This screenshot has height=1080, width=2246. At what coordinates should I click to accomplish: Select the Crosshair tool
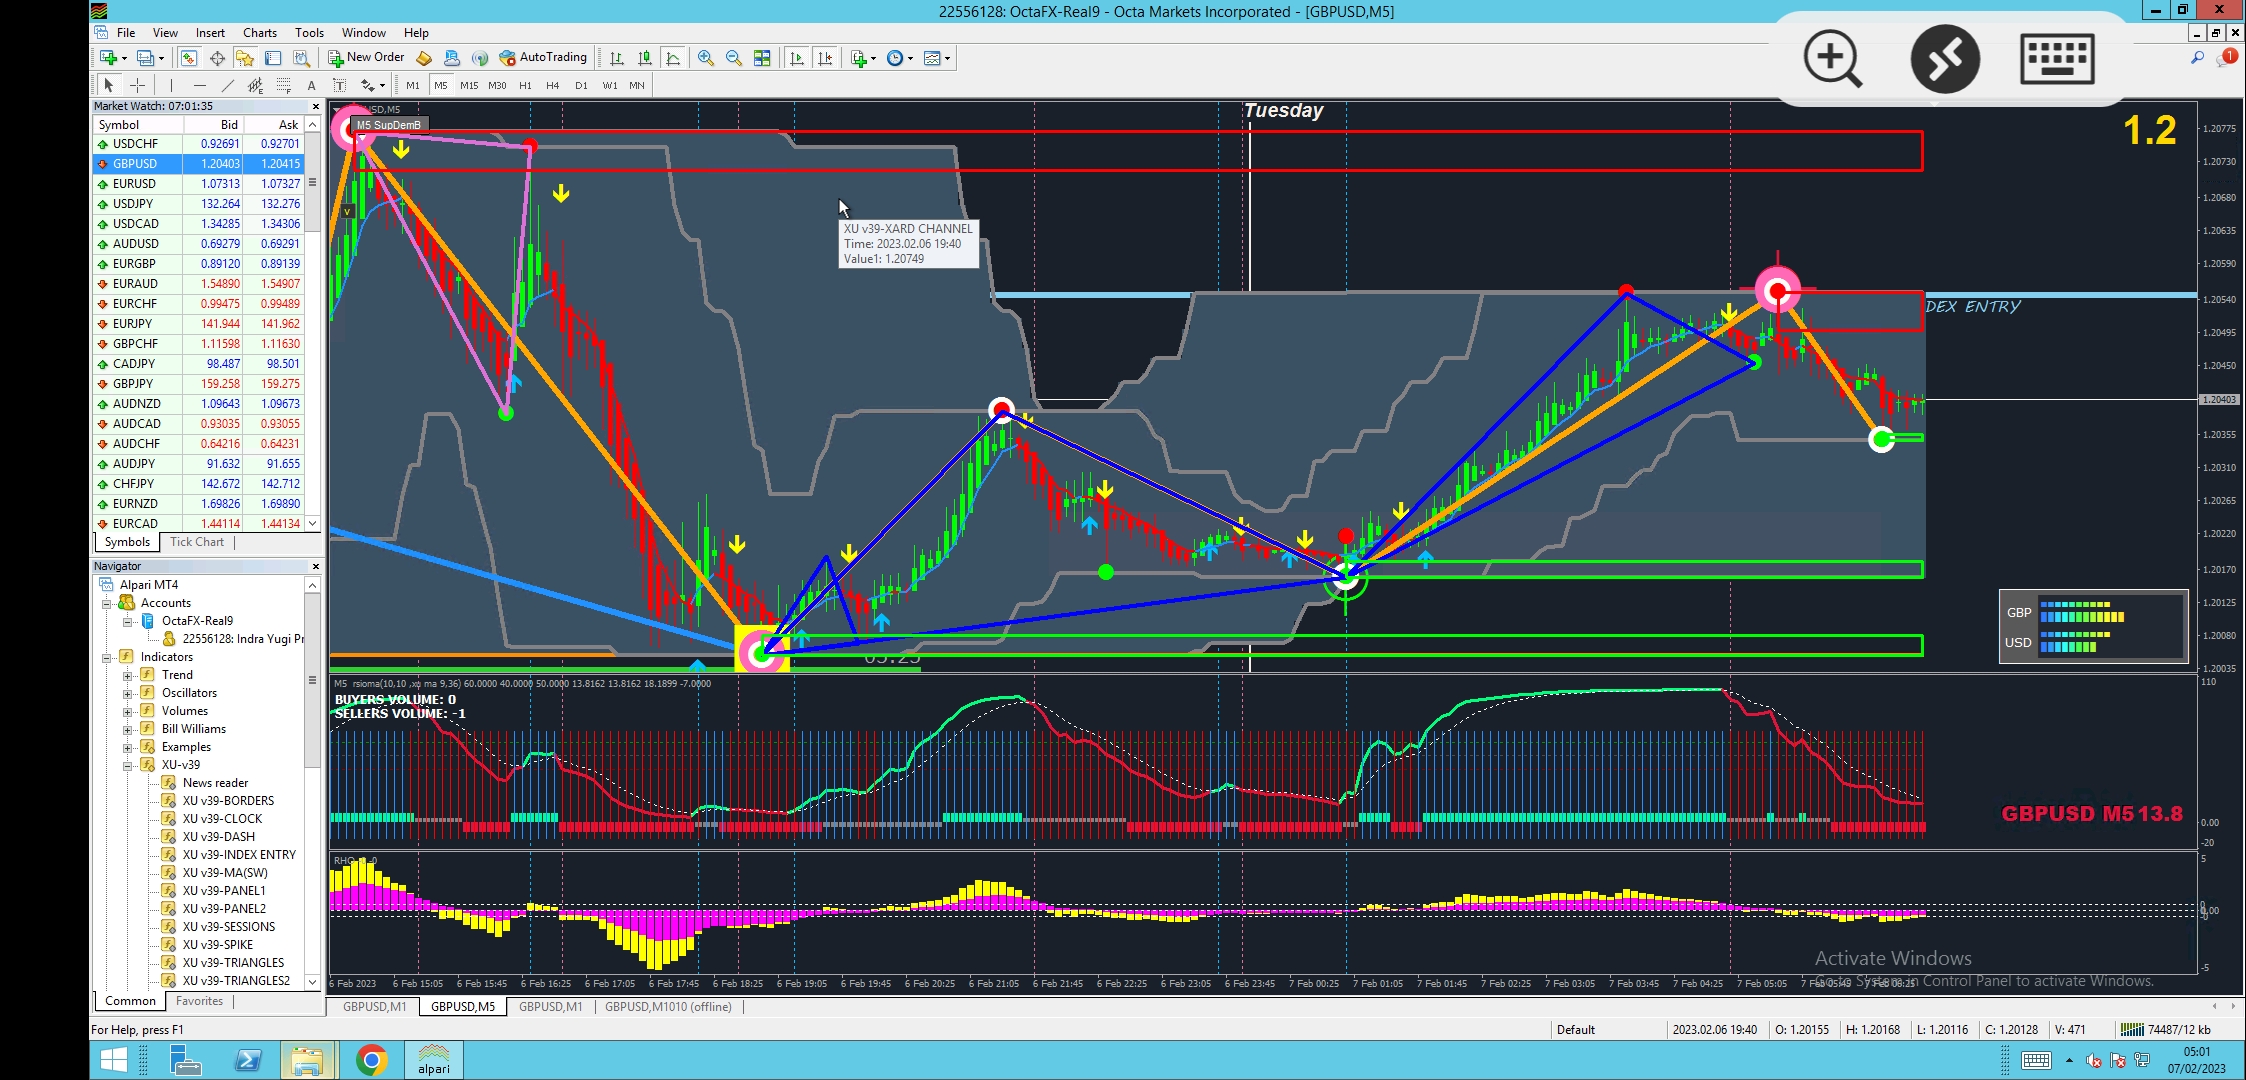coord(138,85)
